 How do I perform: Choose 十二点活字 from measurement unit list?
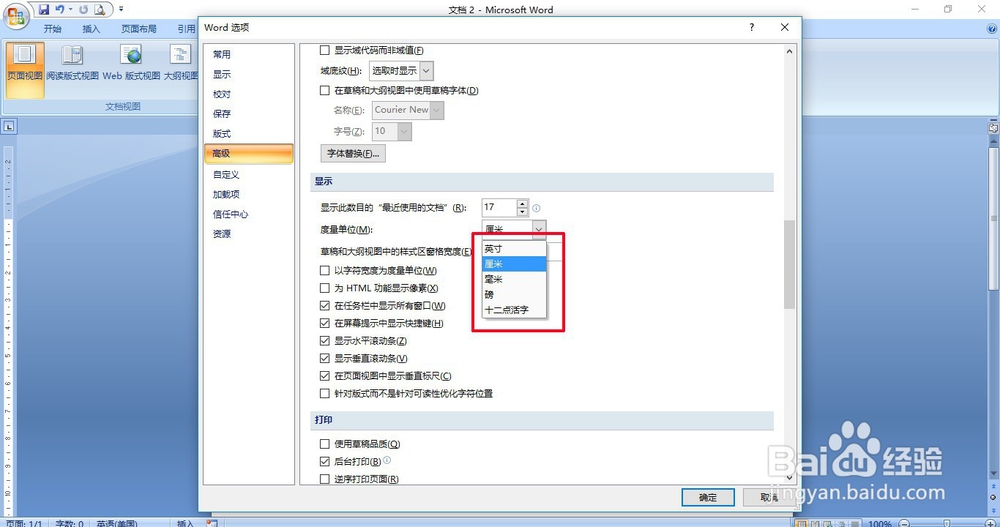coord(514,310)
